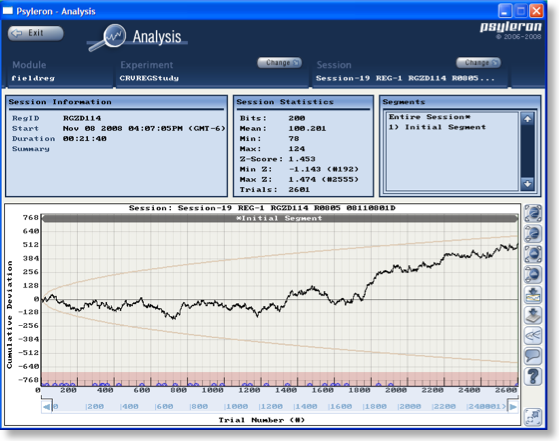
Task: Maximize the Psyleron Analysis window
Action: 520,11
